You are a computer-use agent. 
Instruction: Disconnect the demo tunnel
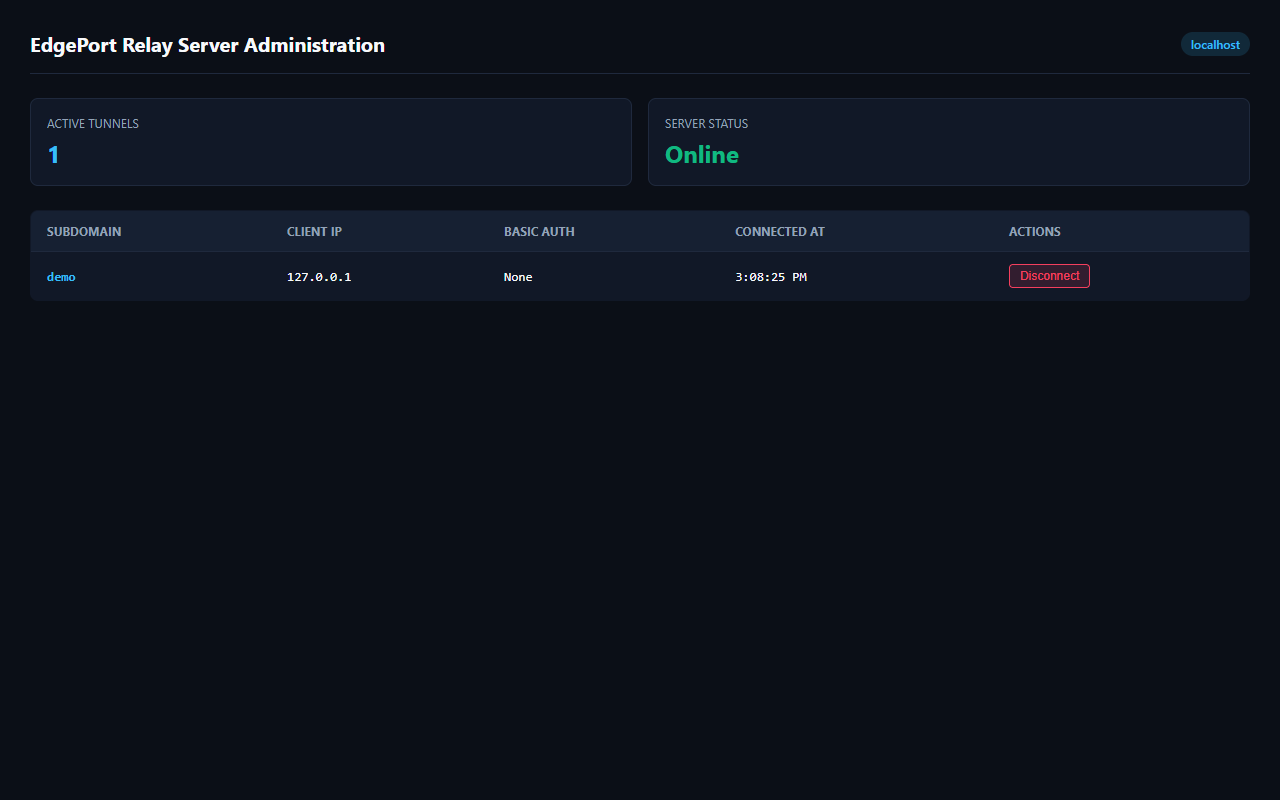point(1049,276)
